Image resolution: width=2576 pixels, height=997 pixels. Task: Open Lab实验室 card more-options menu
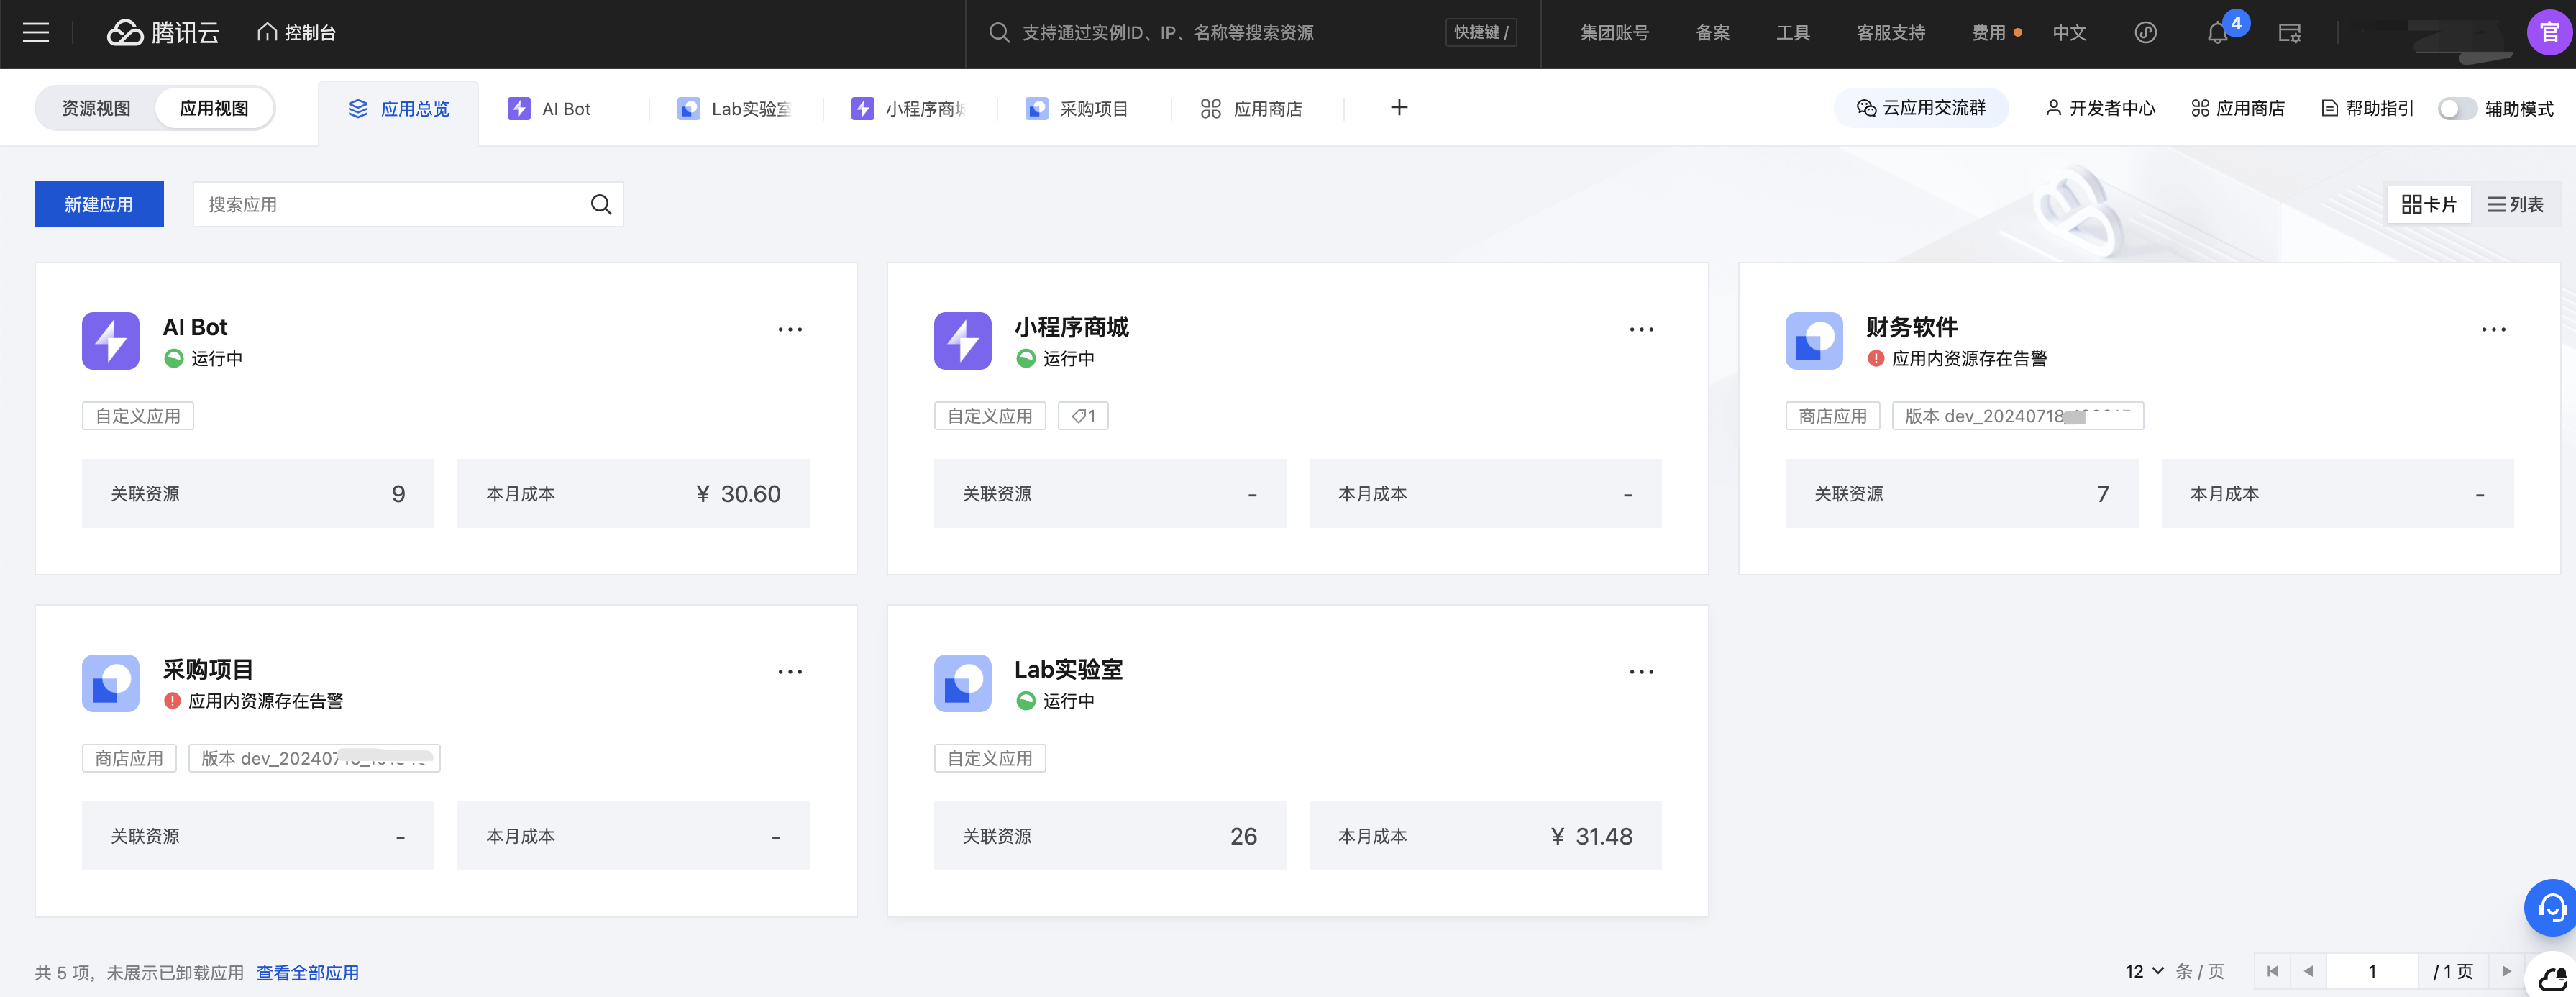1641,671
